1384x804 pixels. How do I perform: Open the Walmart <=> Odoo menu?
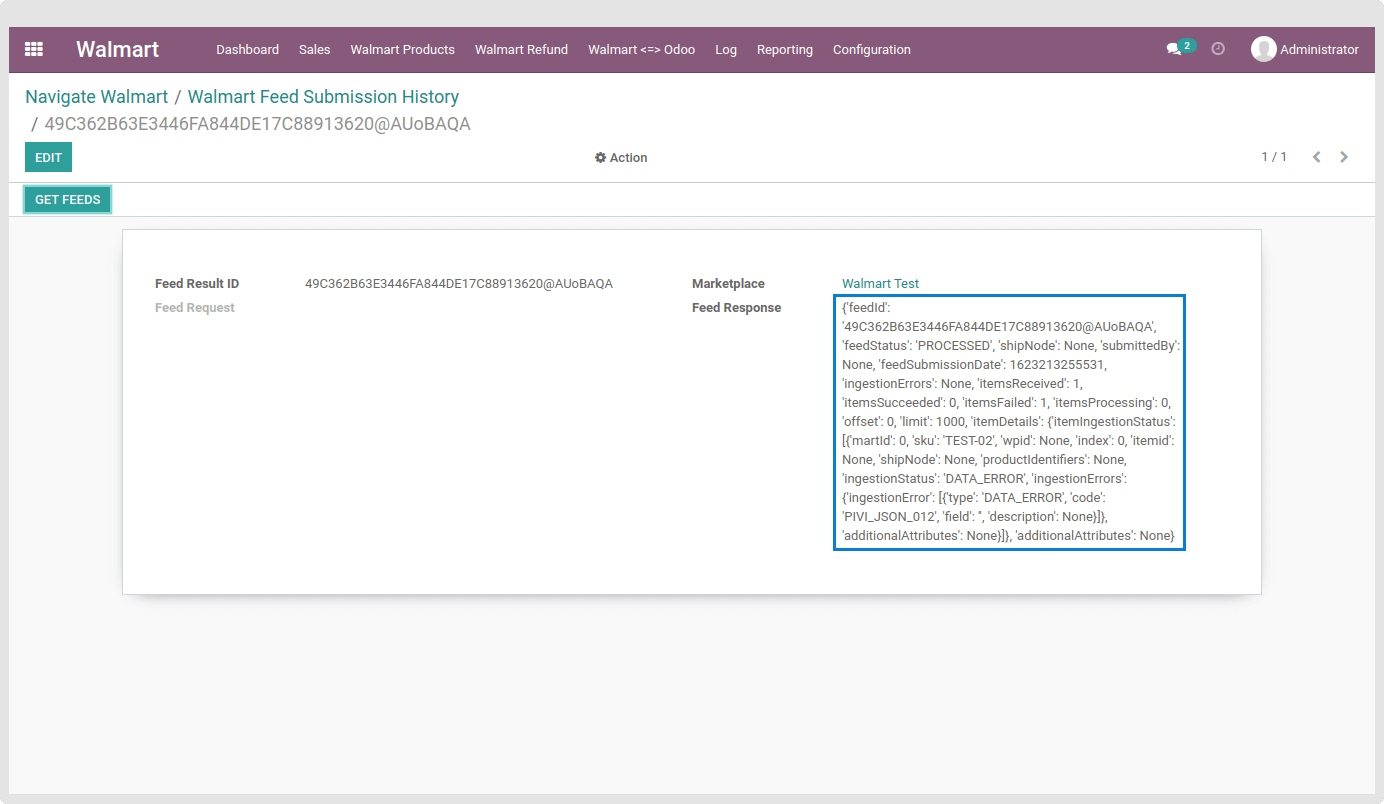pos(641,49)
